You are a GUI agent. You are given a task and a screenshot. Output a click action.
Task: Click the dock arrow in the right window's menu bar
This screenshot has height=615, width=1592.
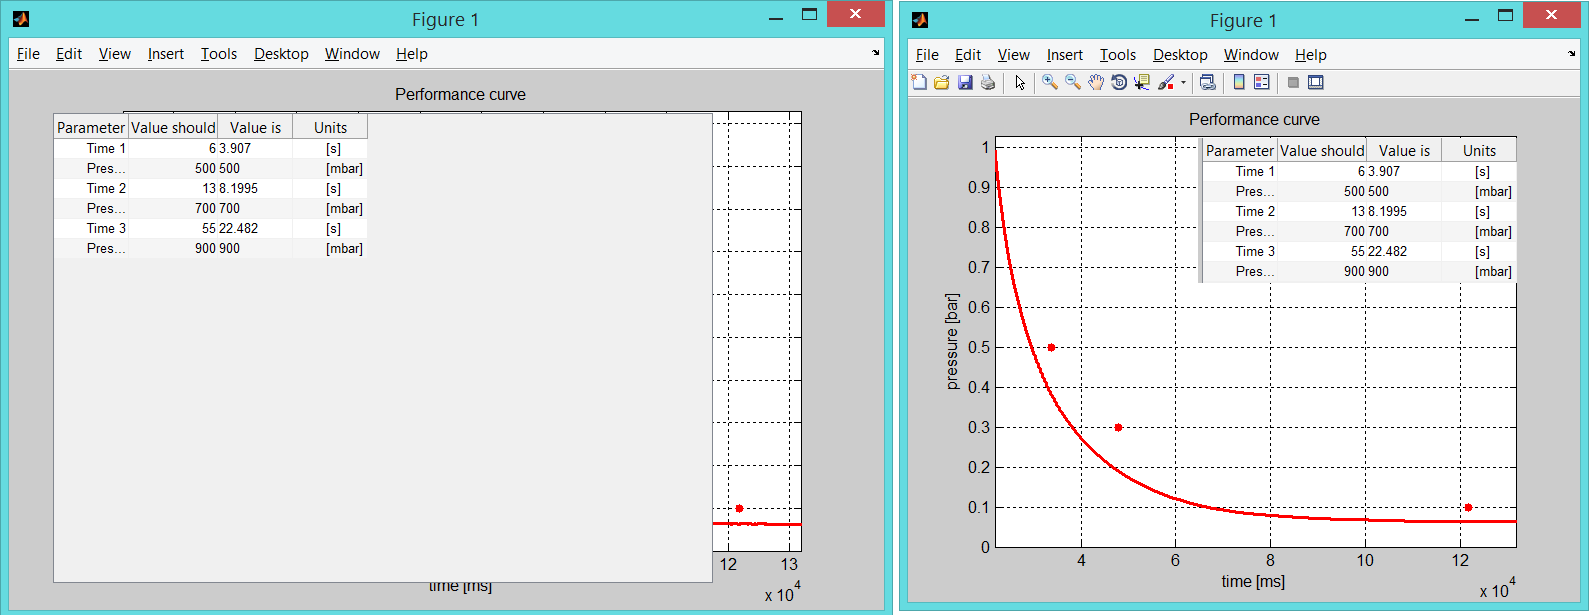pyautogui.click(x=1572, y=54)
